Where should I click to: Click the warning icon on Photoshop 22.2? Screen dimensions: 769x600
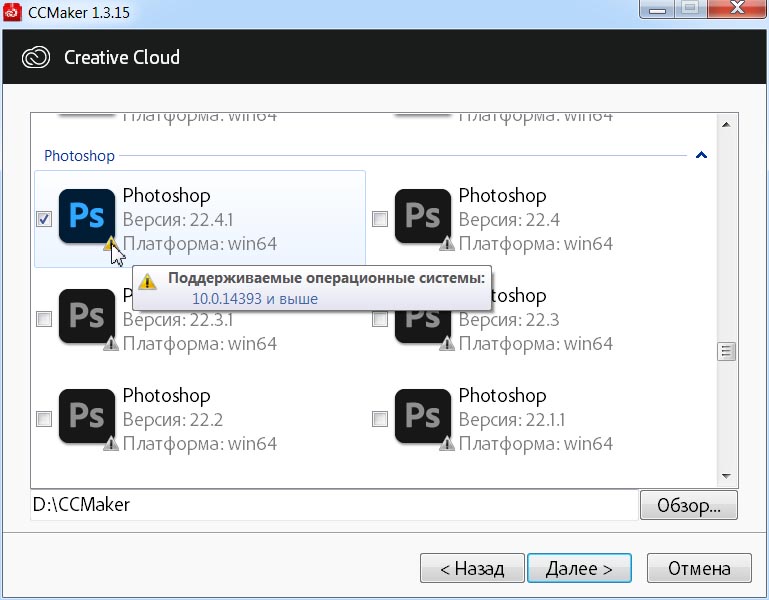pos(111,443)
